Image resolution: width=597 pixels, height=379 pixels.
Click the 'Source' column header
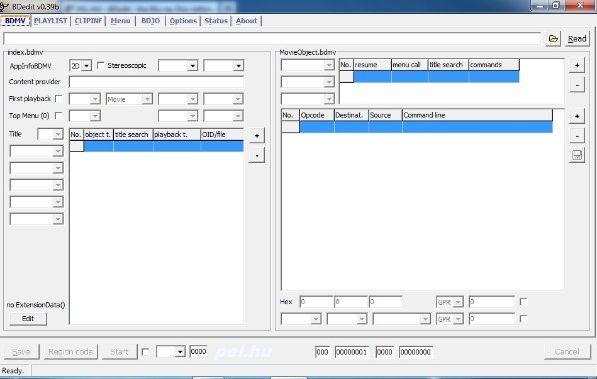(385, 115)
